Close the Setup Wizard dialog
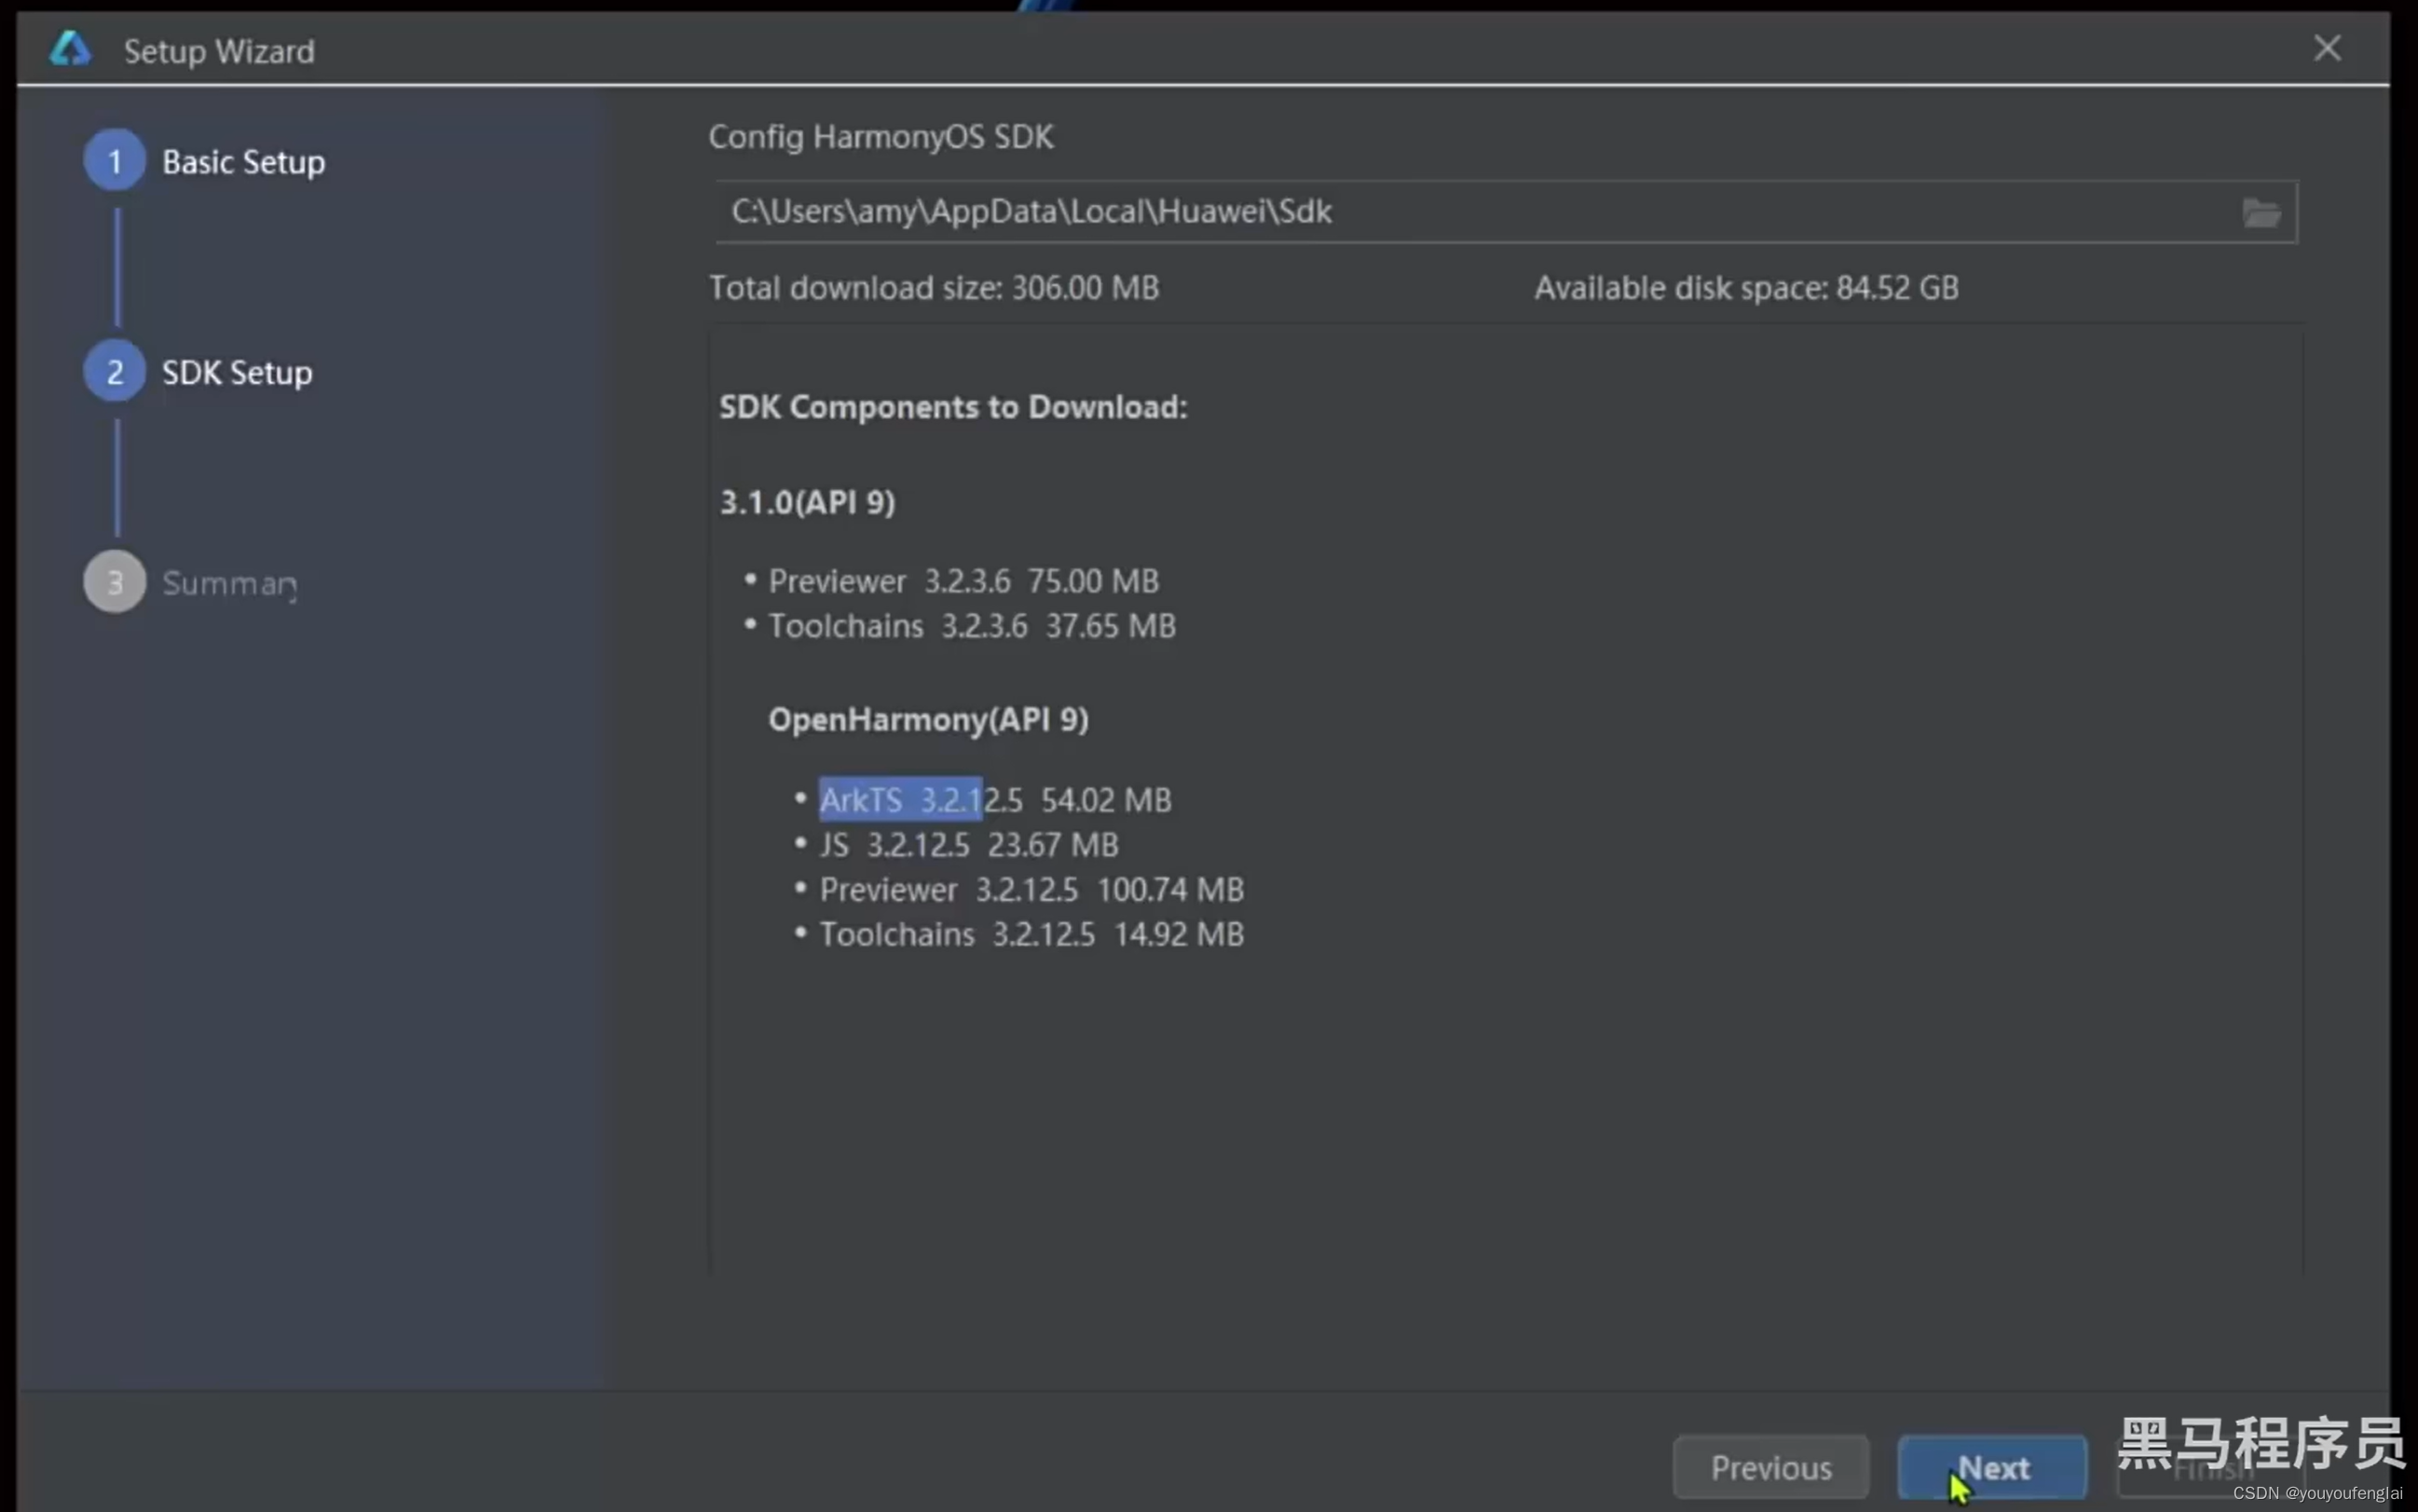The width and height of the screenshot is (2418, 1512). coord(2326,48)
